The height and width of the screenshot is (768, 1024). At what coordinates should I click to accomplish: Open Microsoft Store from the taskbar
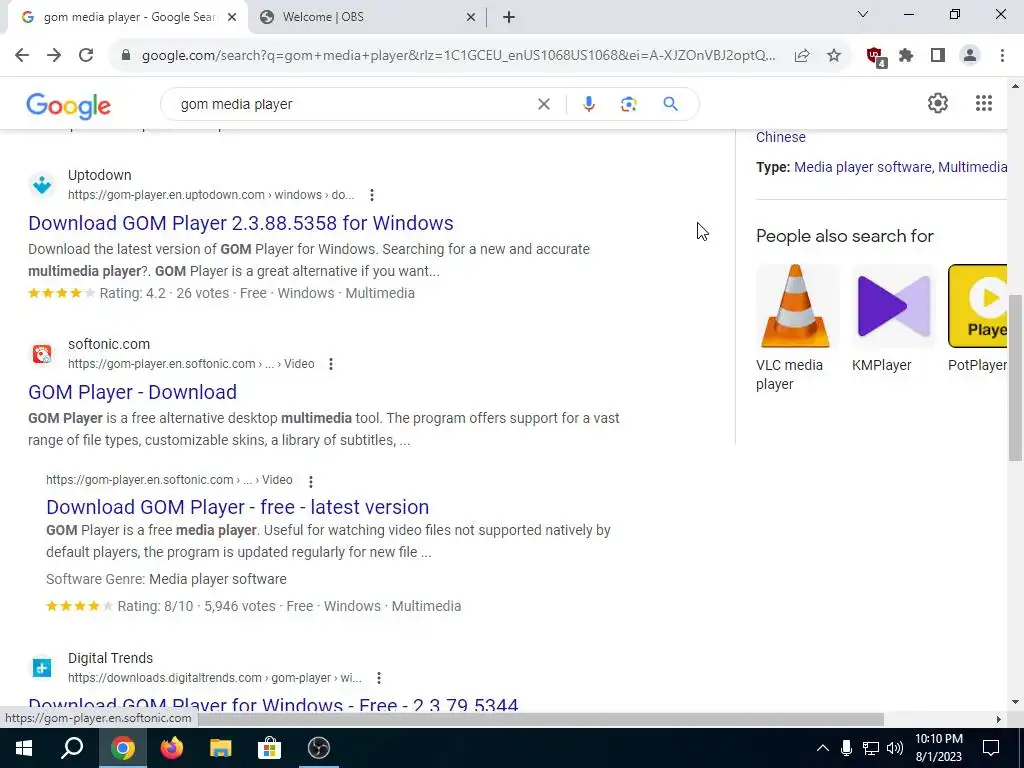tap(269, 748)
